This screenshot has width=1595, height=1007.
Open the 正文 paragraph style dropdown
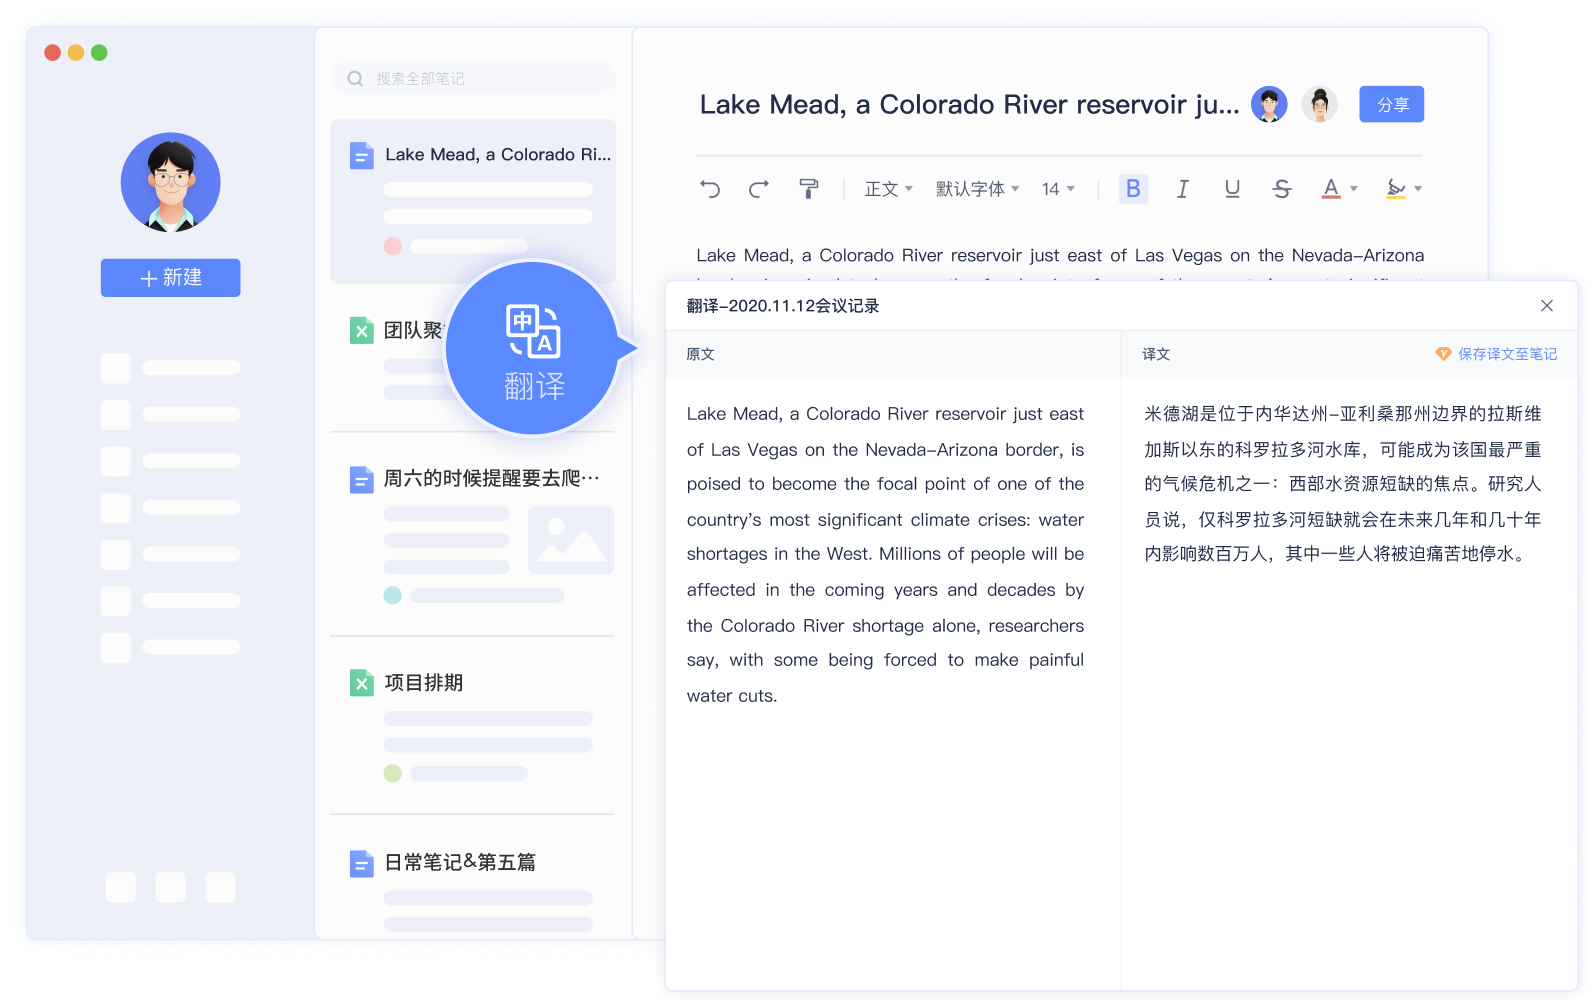(x=888, y=189)
